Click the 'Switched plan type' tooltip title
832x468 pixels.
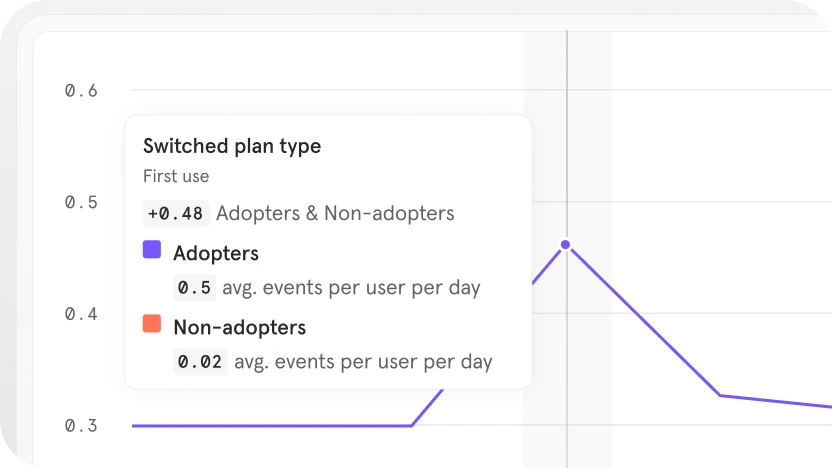click(232, 146)
